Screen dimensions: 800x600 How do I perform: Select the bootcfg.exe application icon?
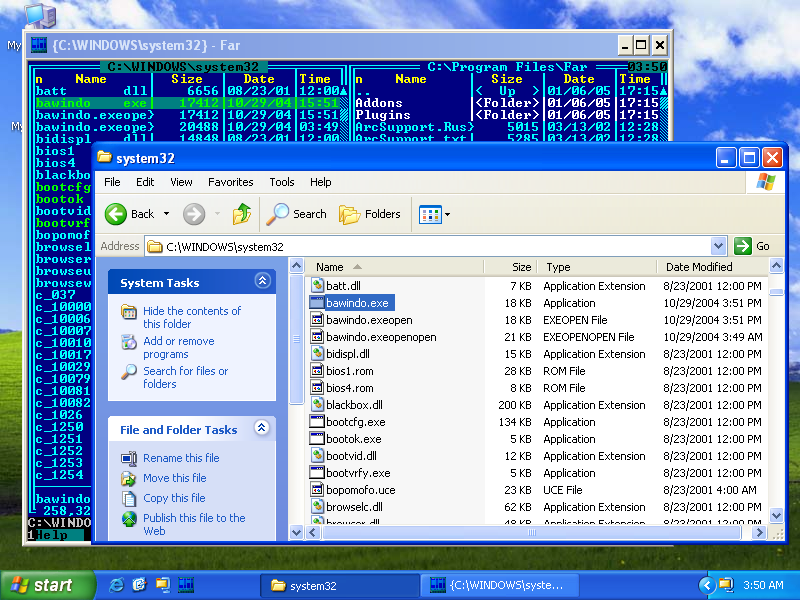click(317, 422)
